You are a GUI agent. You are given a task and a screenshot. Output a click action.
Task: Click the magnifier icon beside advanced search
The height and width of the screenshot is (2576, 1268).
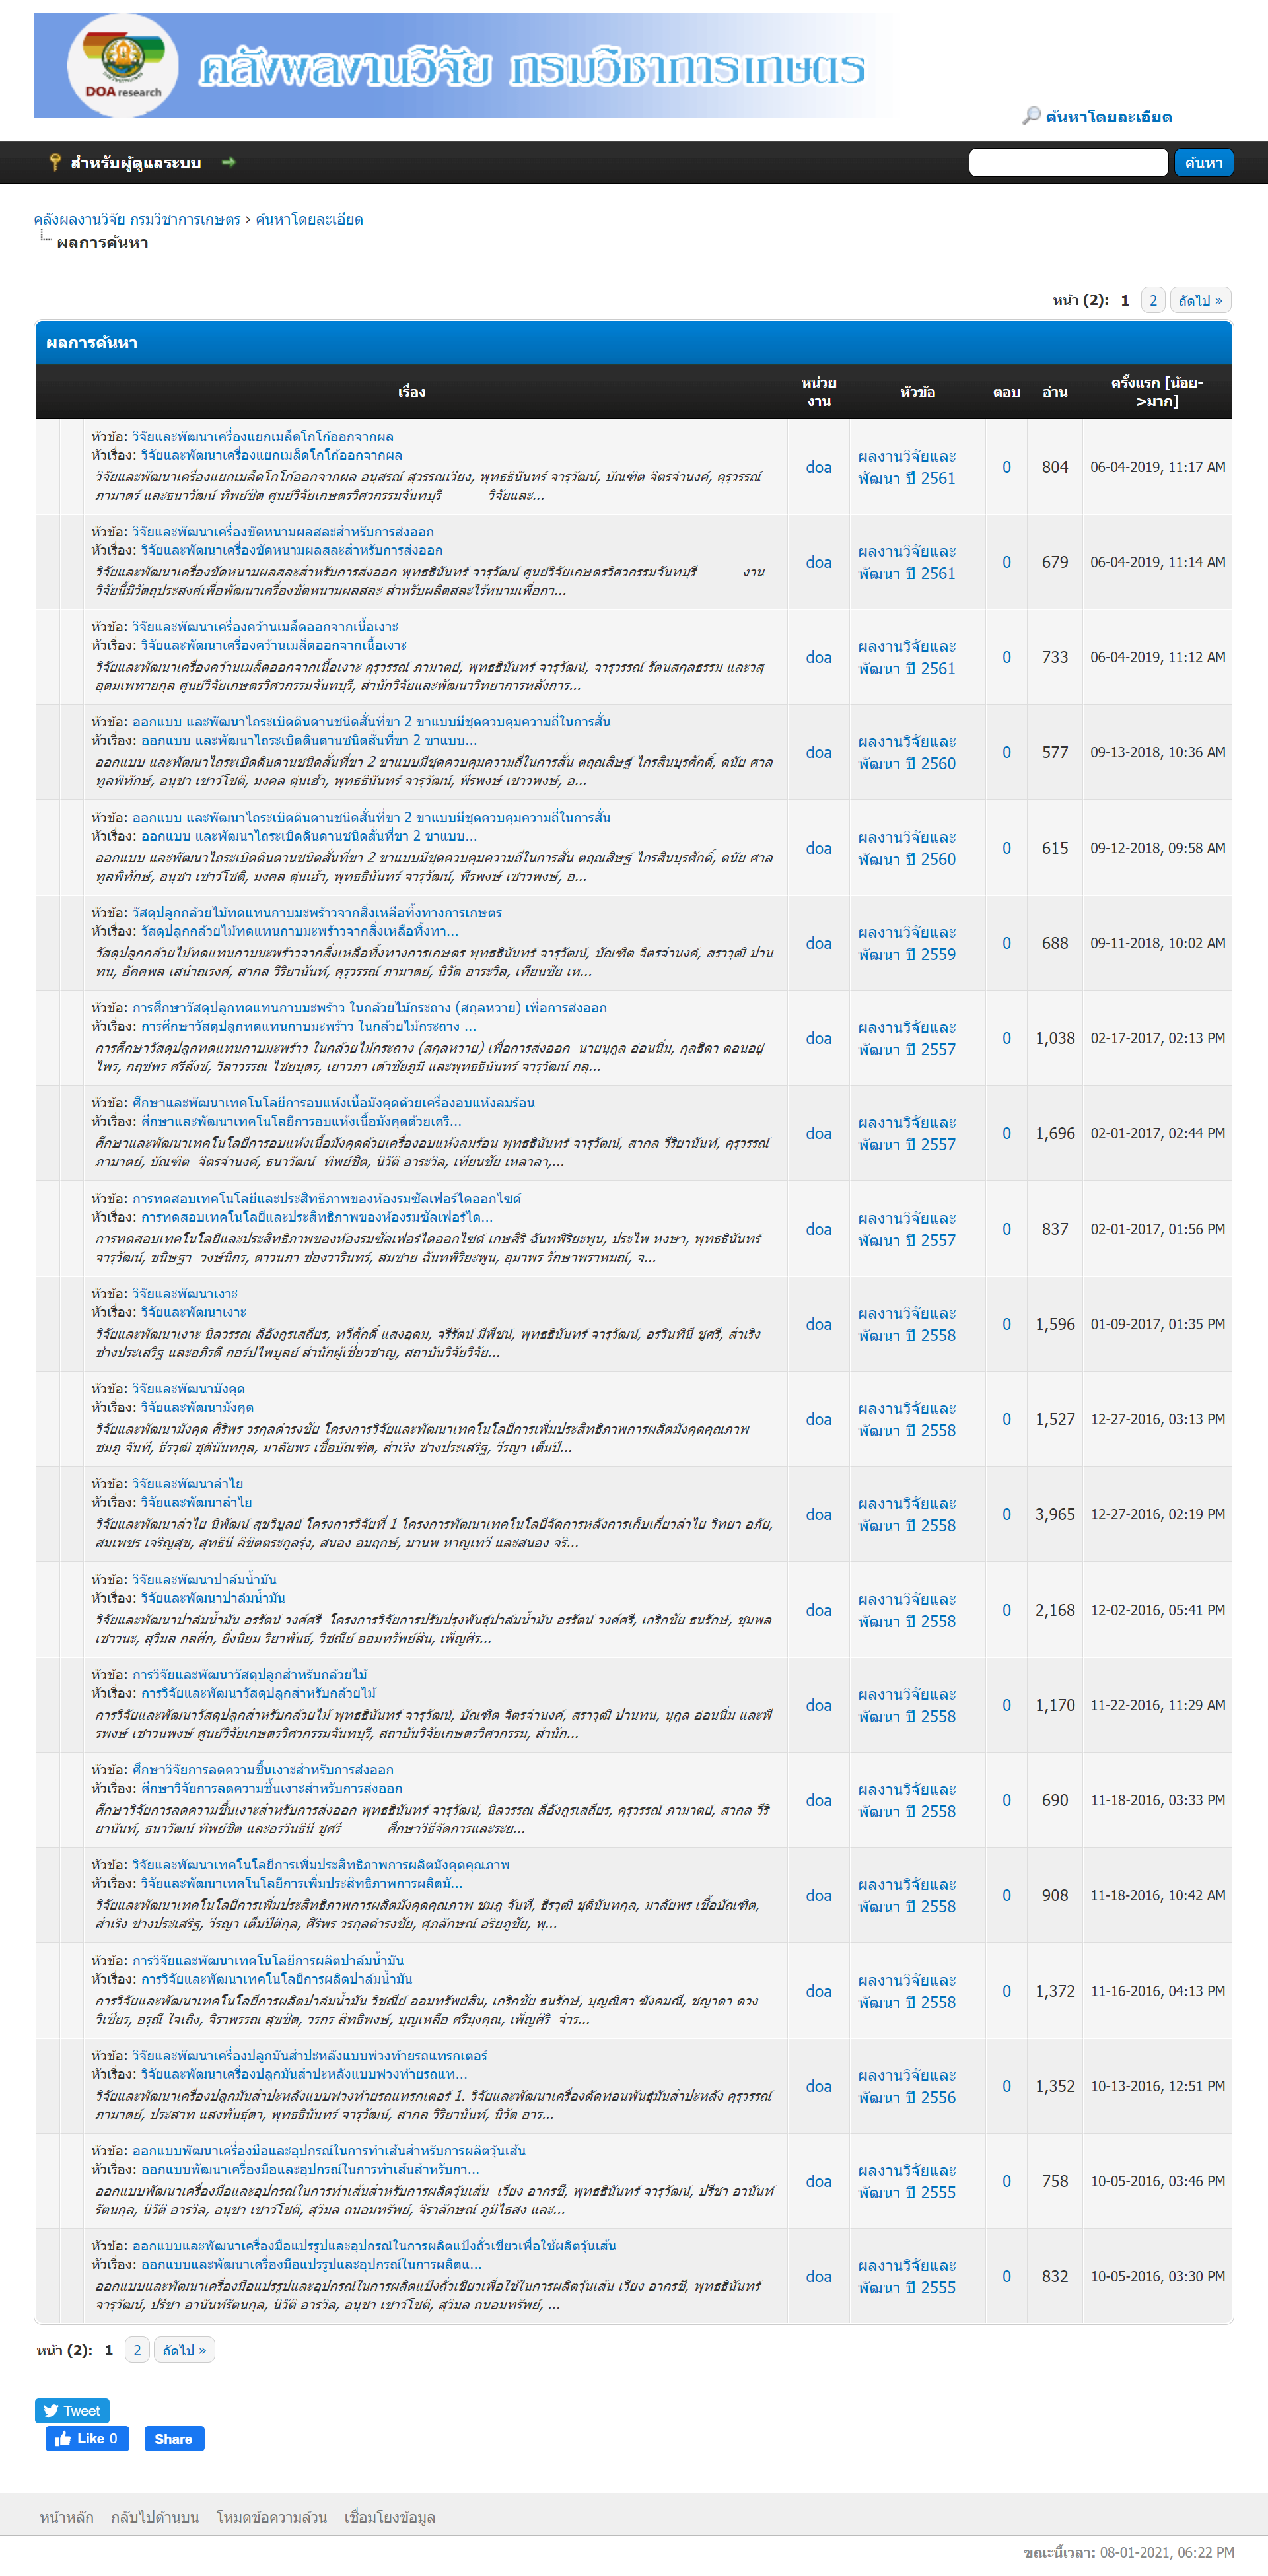pyautogui.click(x=1031, y=116)
